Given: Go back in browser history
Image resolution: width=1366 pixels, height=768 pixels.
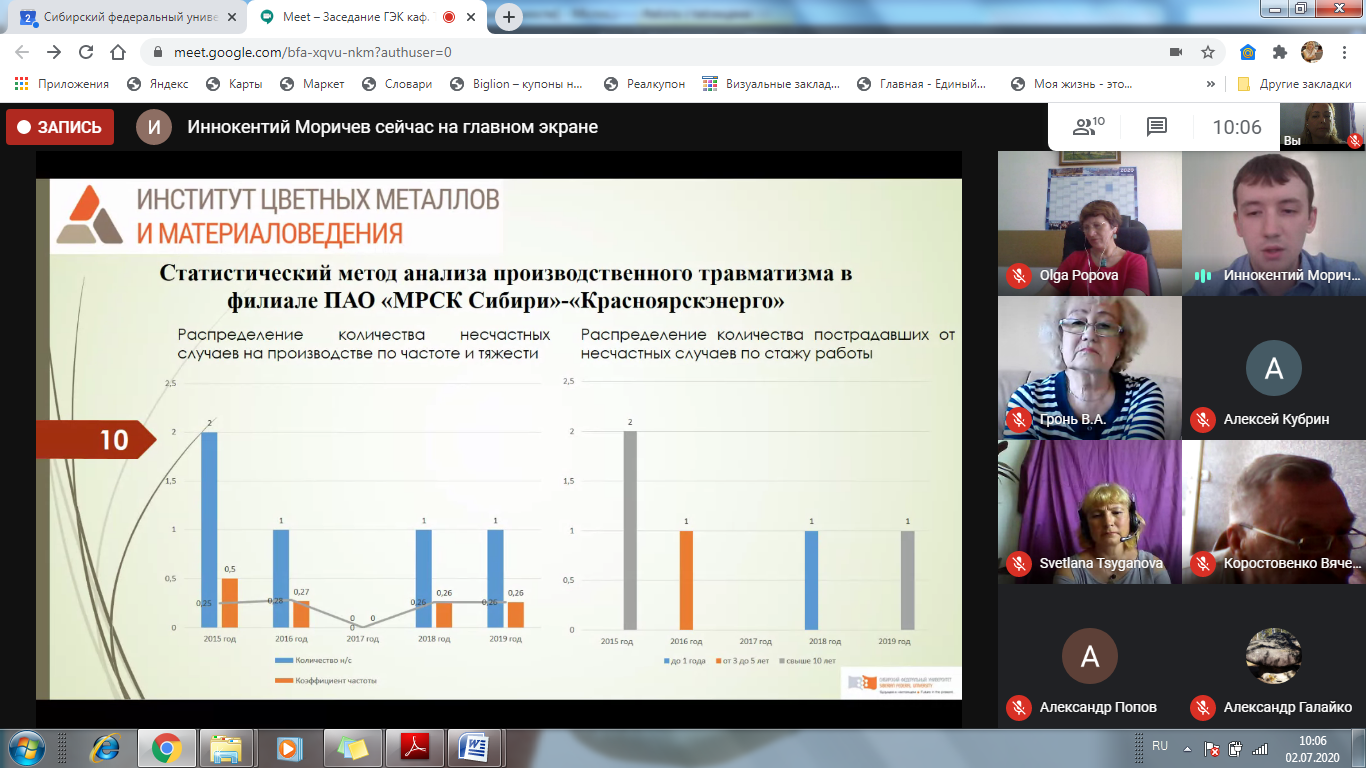Looking at the screenshot, I should click(23, 52).
